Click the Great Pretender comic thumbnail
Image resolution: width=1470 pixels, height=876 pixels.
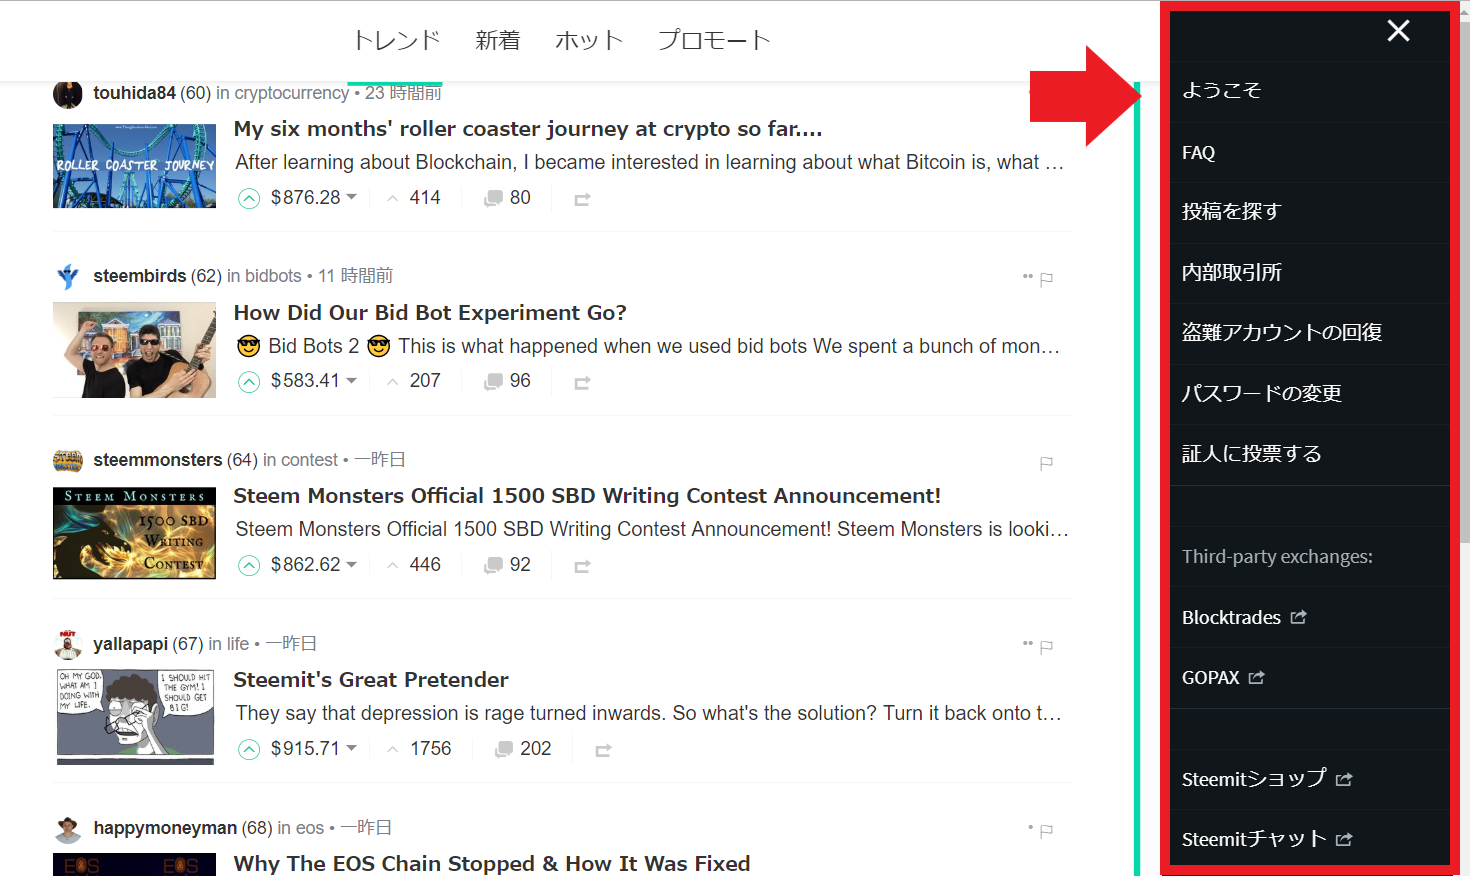coord(135,717)
